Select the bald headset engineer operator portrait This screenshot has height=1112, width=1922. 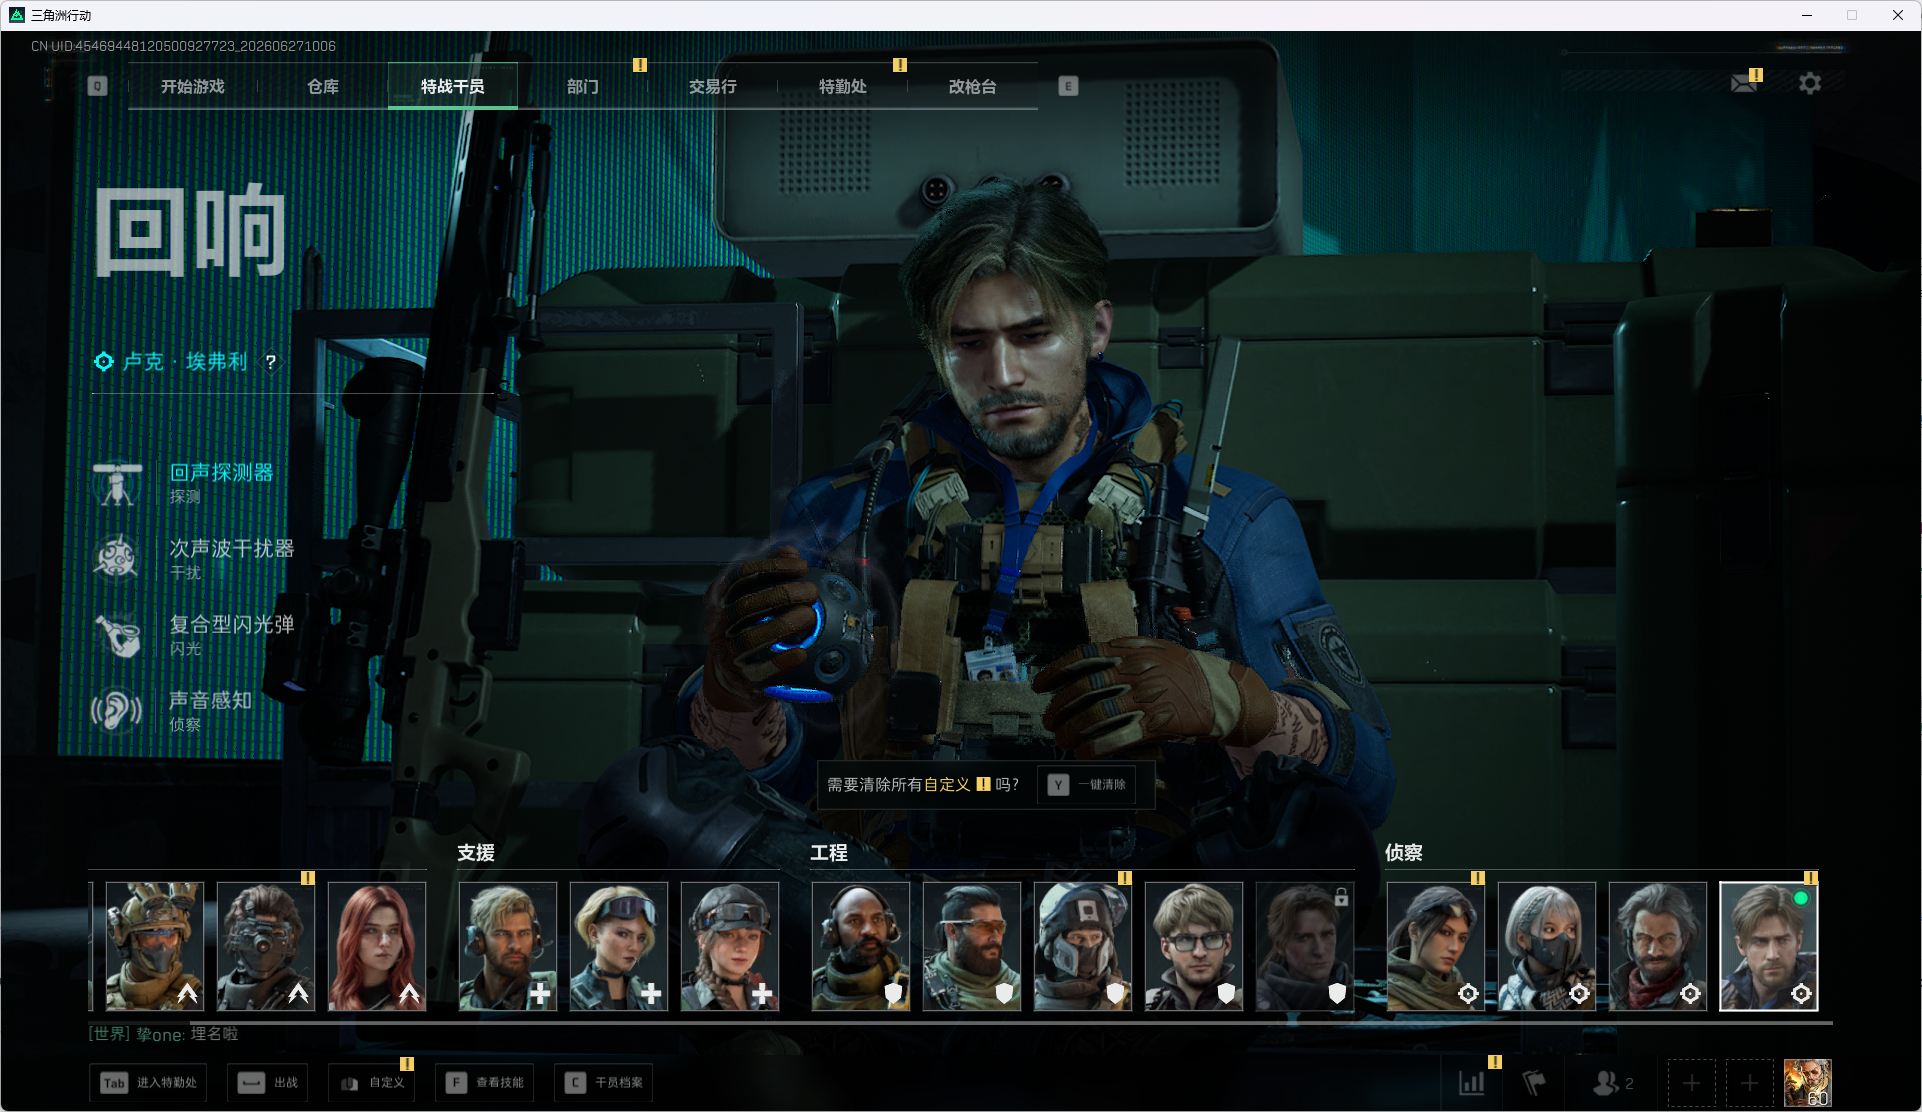pyautogui.click(x=861, y=946)
